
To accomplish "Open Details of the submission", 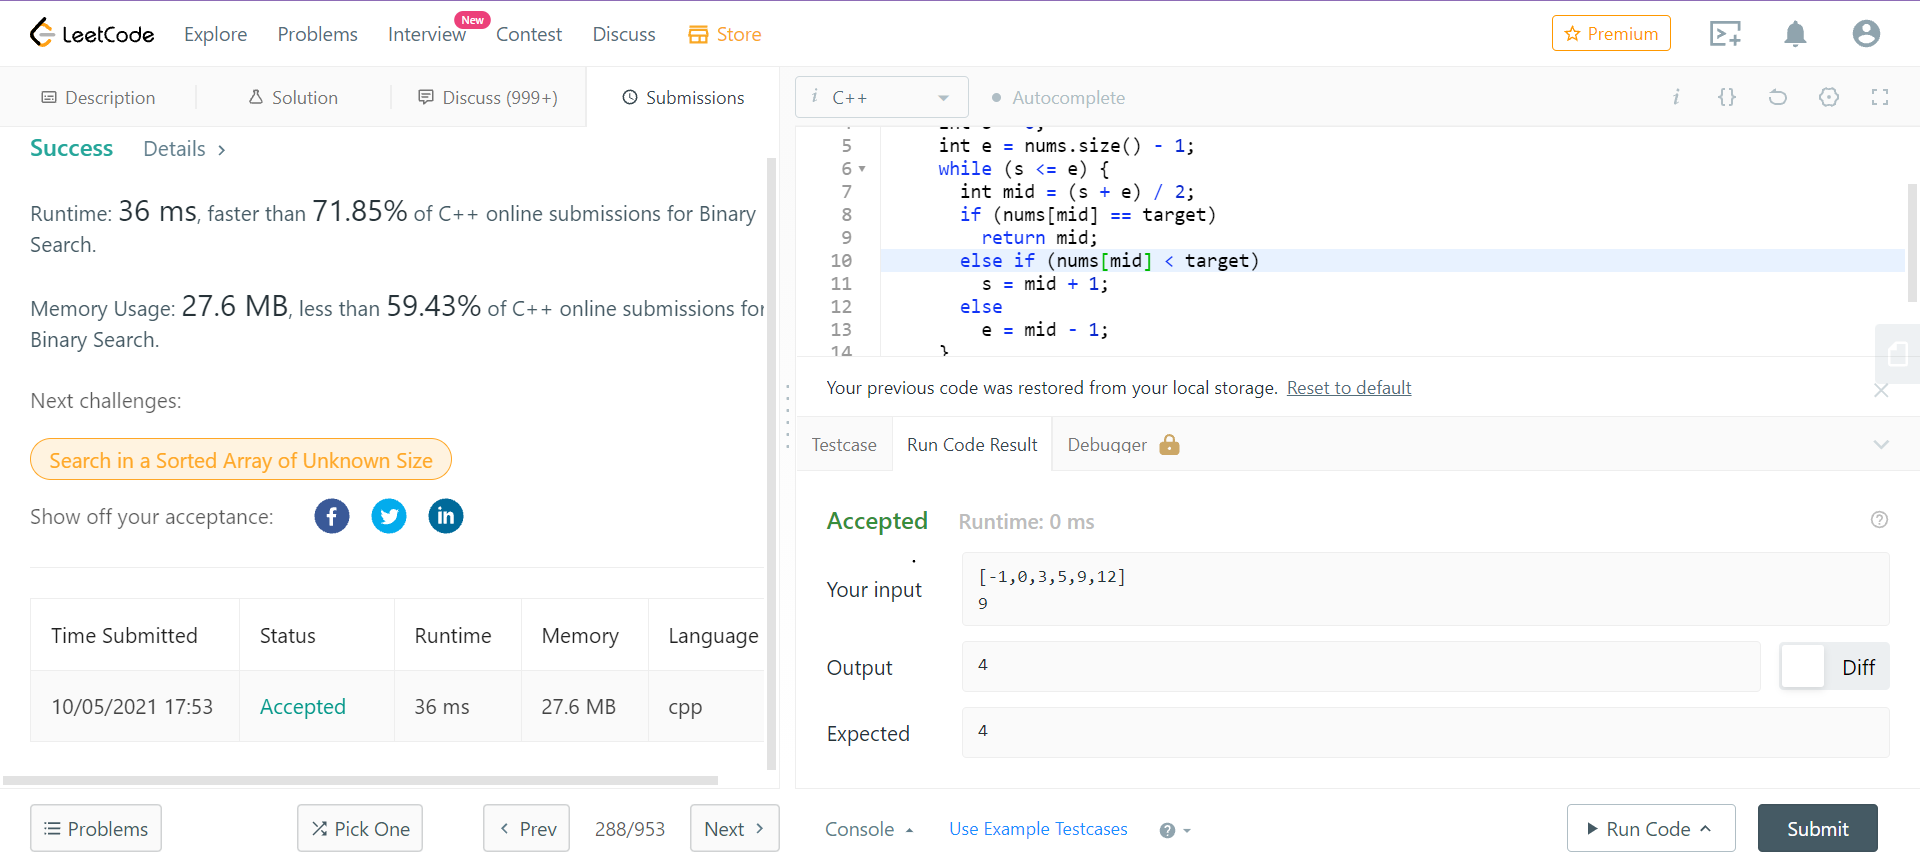I will point(185,149).
